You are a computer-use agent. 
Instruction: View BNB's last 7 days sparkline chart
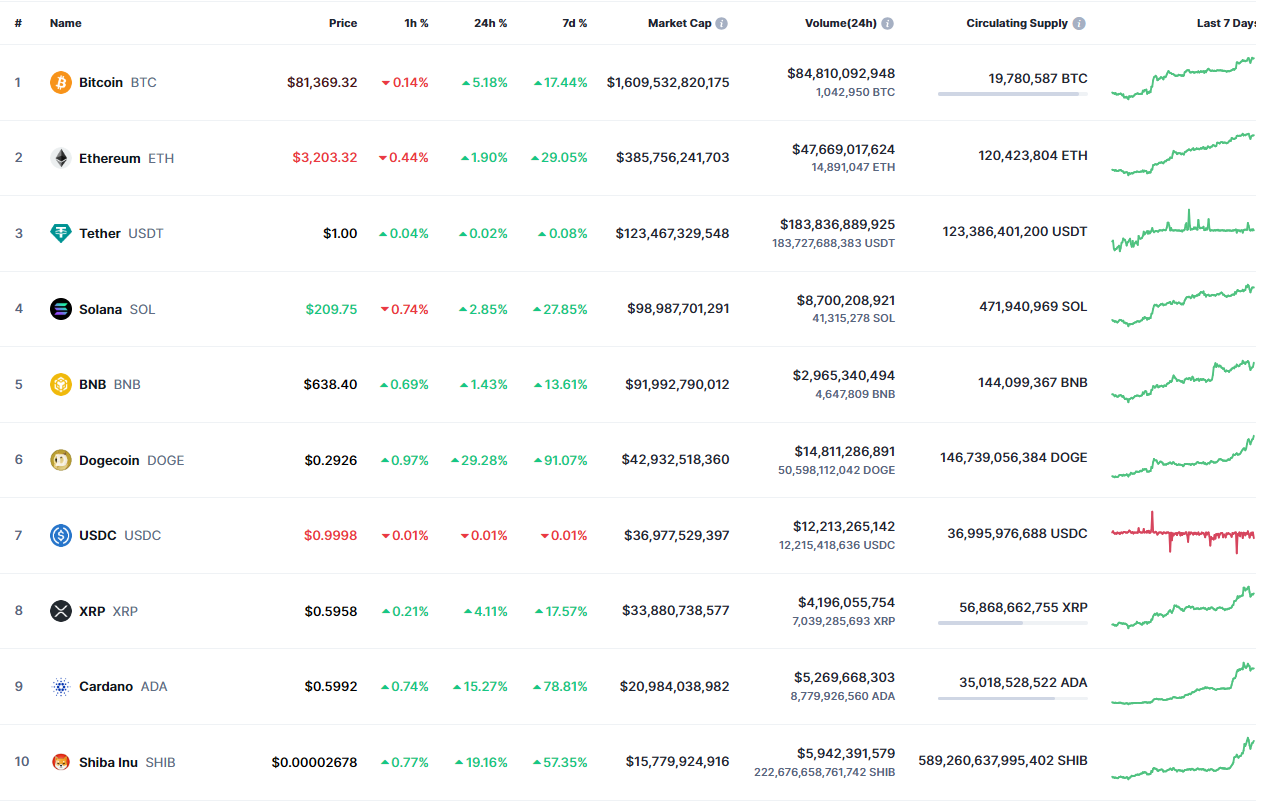tap(1184, 381)
